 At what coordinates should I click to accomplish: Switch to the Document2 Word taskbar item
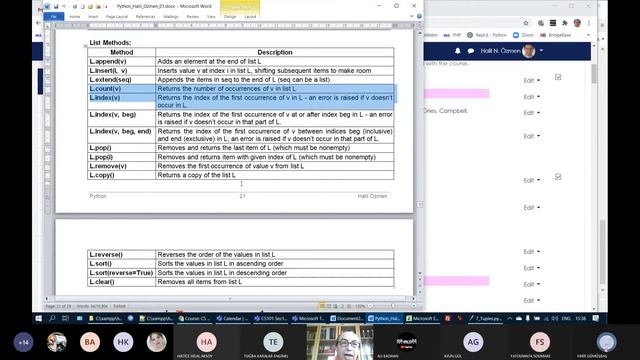tap(346, 318)
